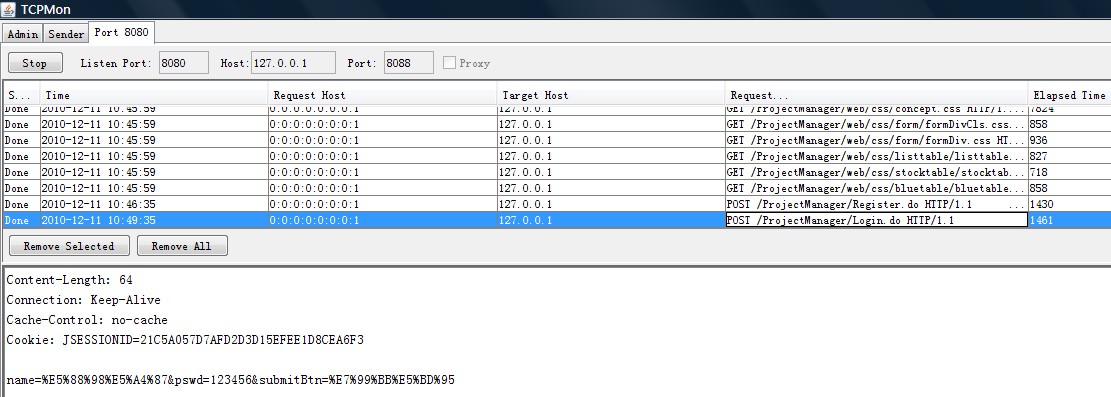Switch to the Admin tab
Screen dimensions: 1111x397
click(x=23, y=33)
